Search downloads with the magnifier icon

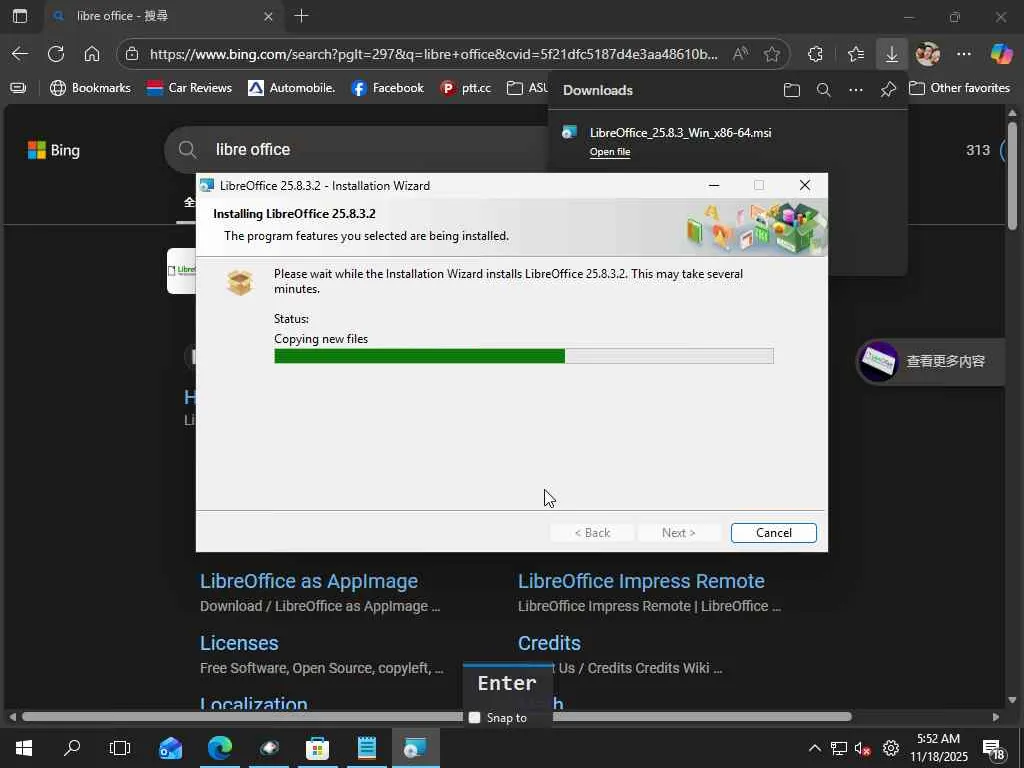pyautogui.click(x=824, y=90)
